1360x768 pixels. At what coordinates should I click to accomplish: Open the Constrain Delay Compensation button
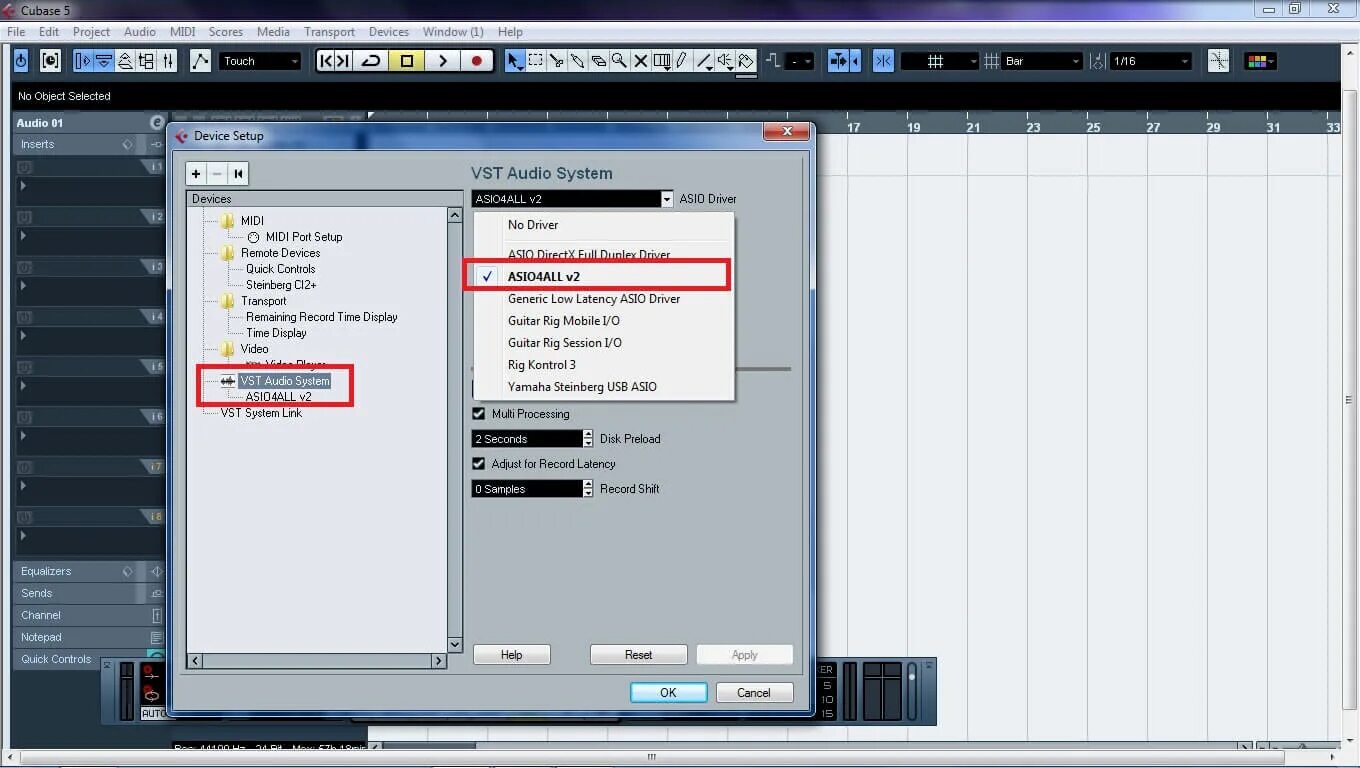[x=50, y=61]
